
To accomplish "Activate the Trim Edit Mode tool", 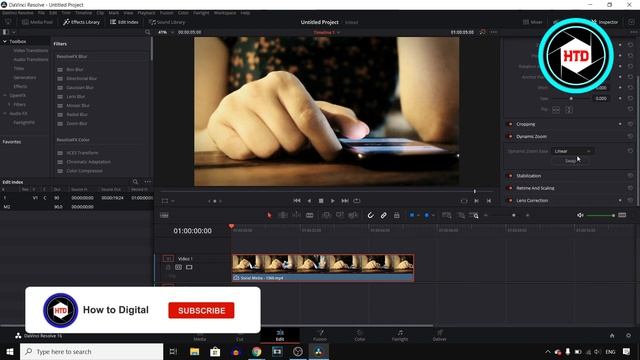I will (282, 215).
